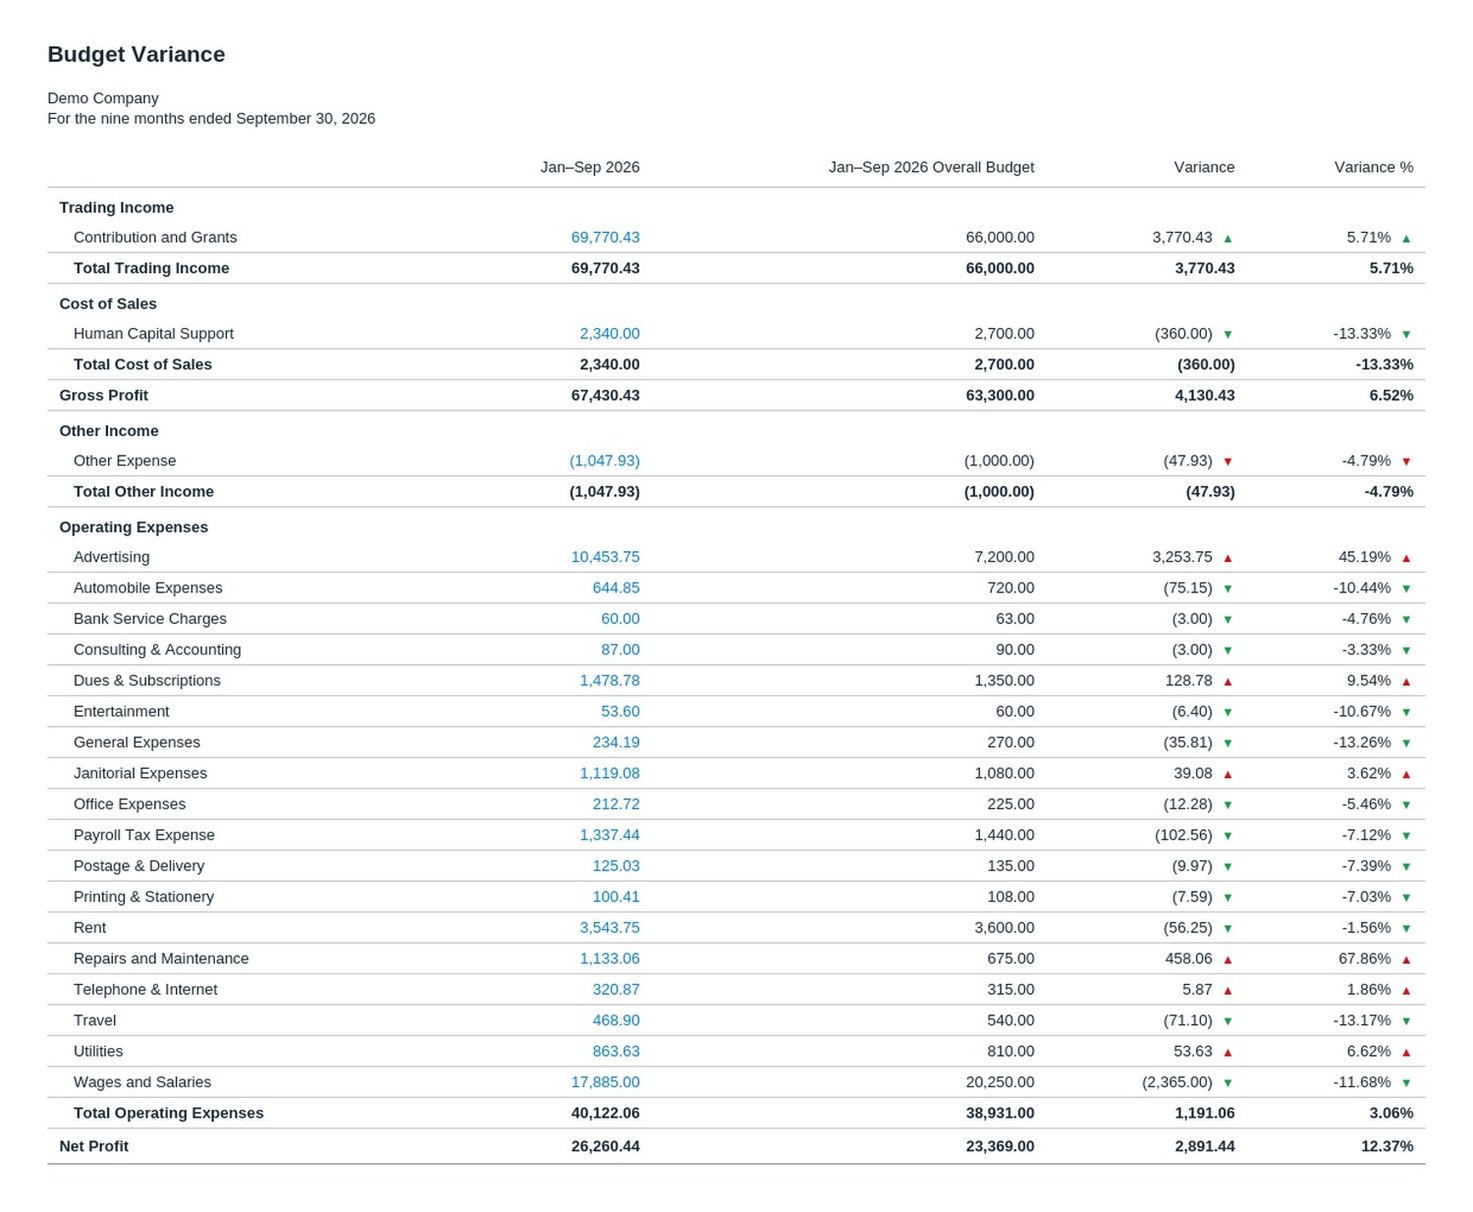Click green down arrow beside Rent (56.25)
This screenshot has height=1212, width=1473.
tap(1228, 929)
